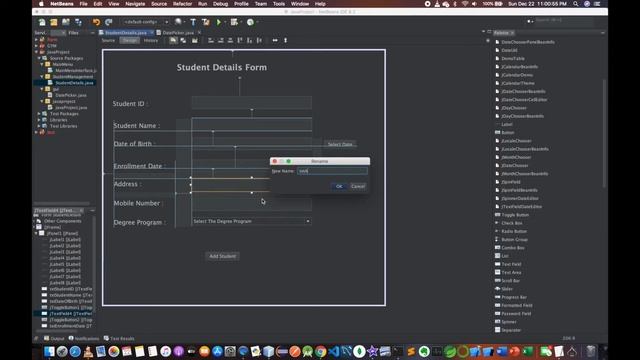The image size is (640, 360).
Task: Click the Text Area item in Palette
Action: click(511, 272)
